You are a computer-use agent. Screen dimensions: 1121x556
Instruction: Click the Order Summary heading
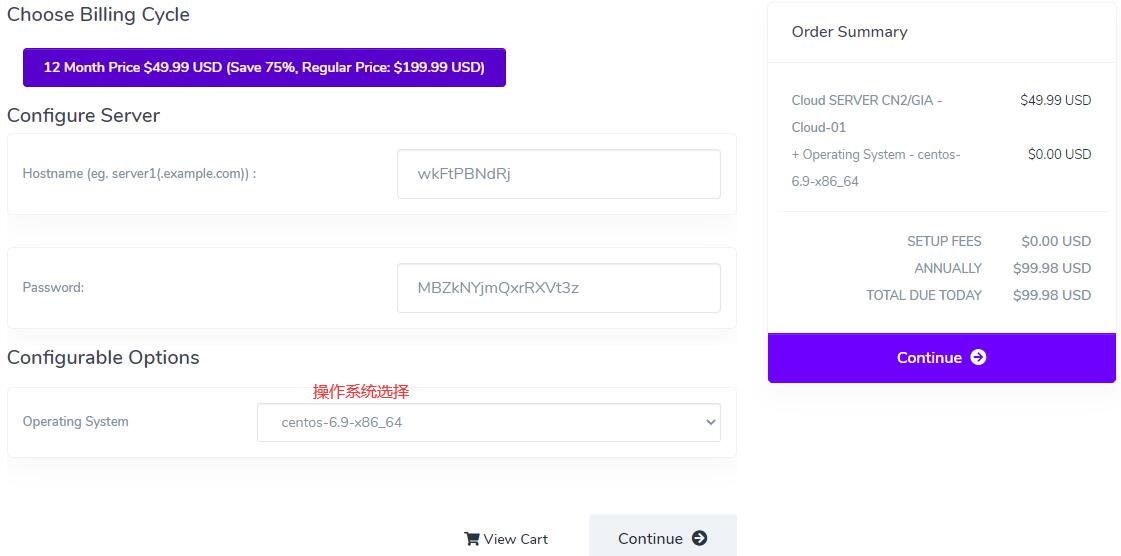coord(849,31)
